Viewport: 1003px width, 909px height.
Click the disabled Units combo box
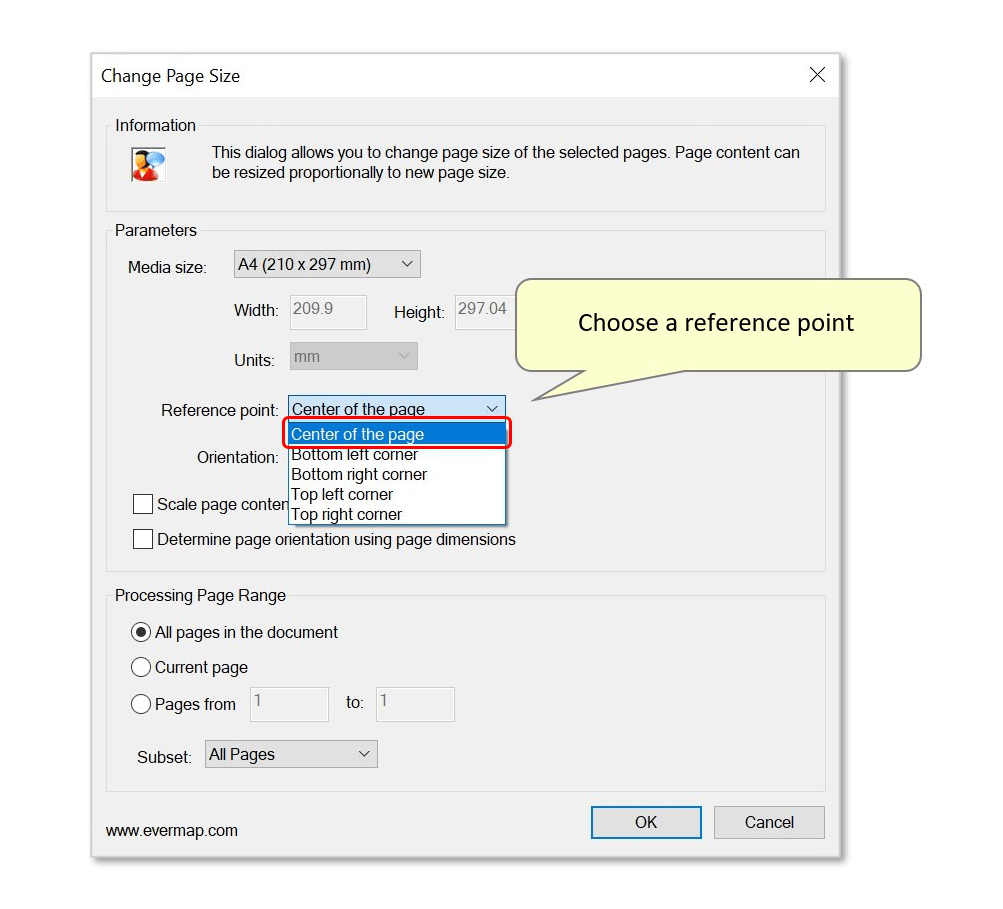pyautogui.click(x=352, y=356)
